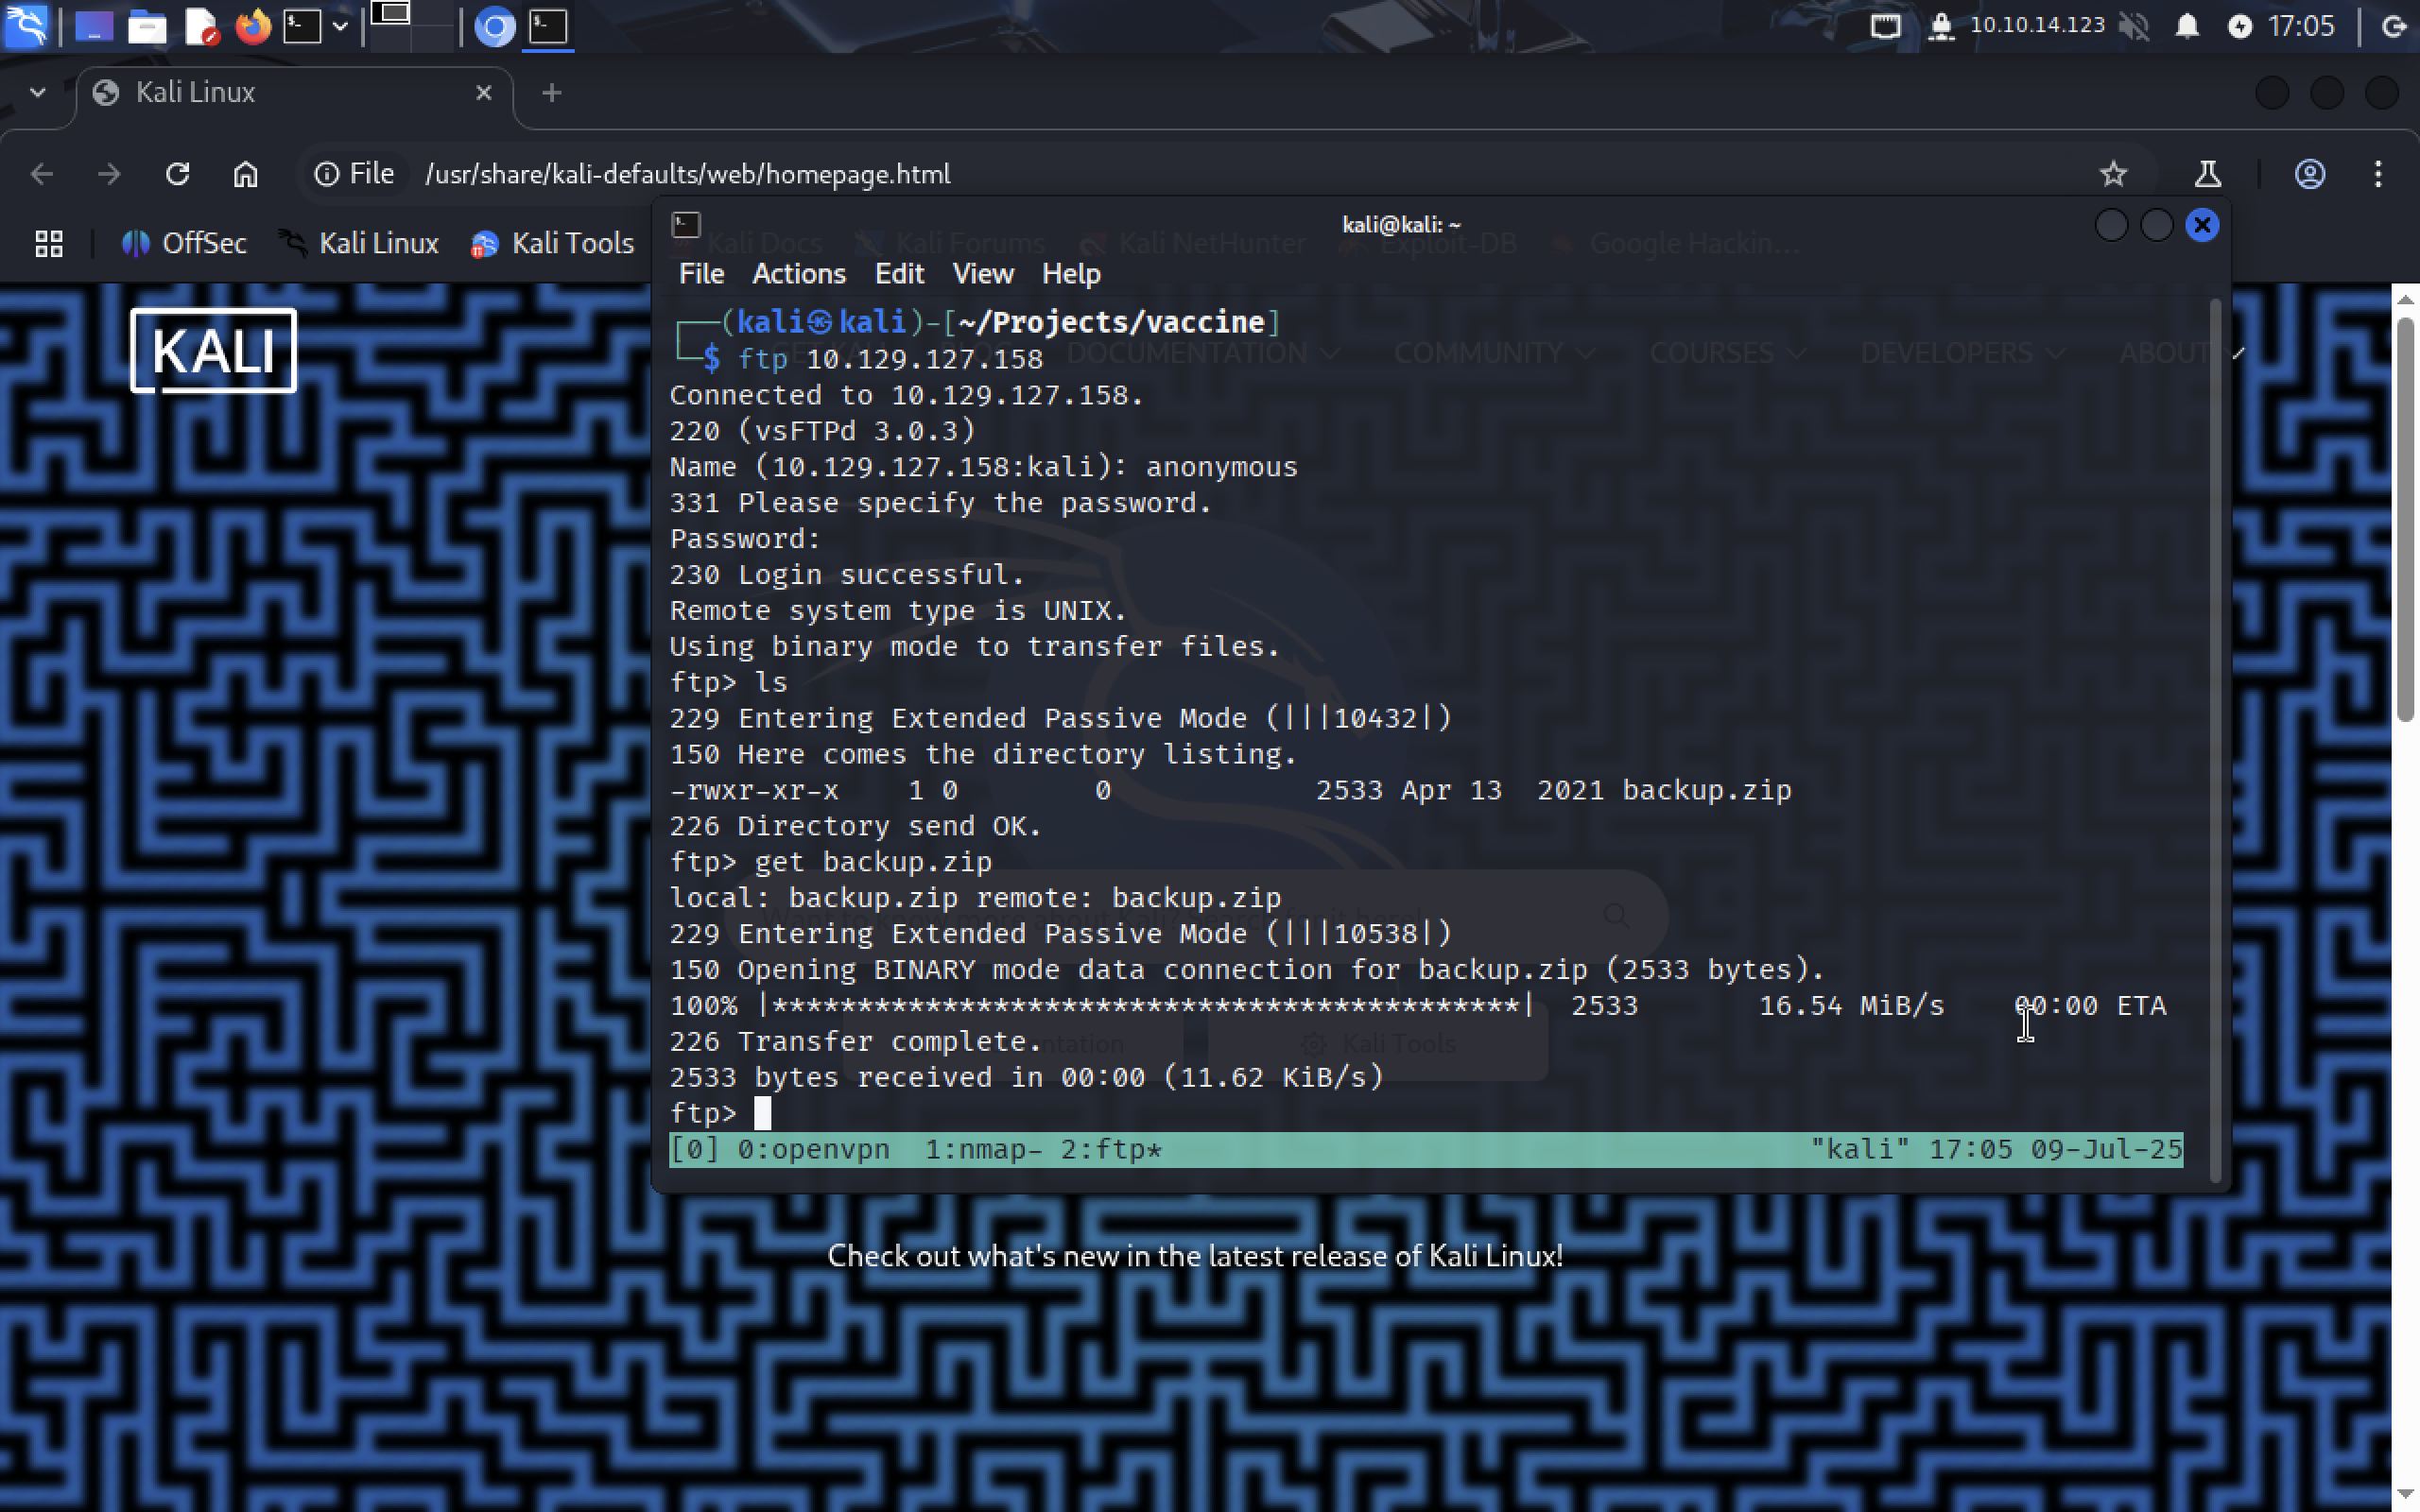Viewport: 2420px width, 1512px height.
Task: Click the browser back arrow
Action: [41, 174]
